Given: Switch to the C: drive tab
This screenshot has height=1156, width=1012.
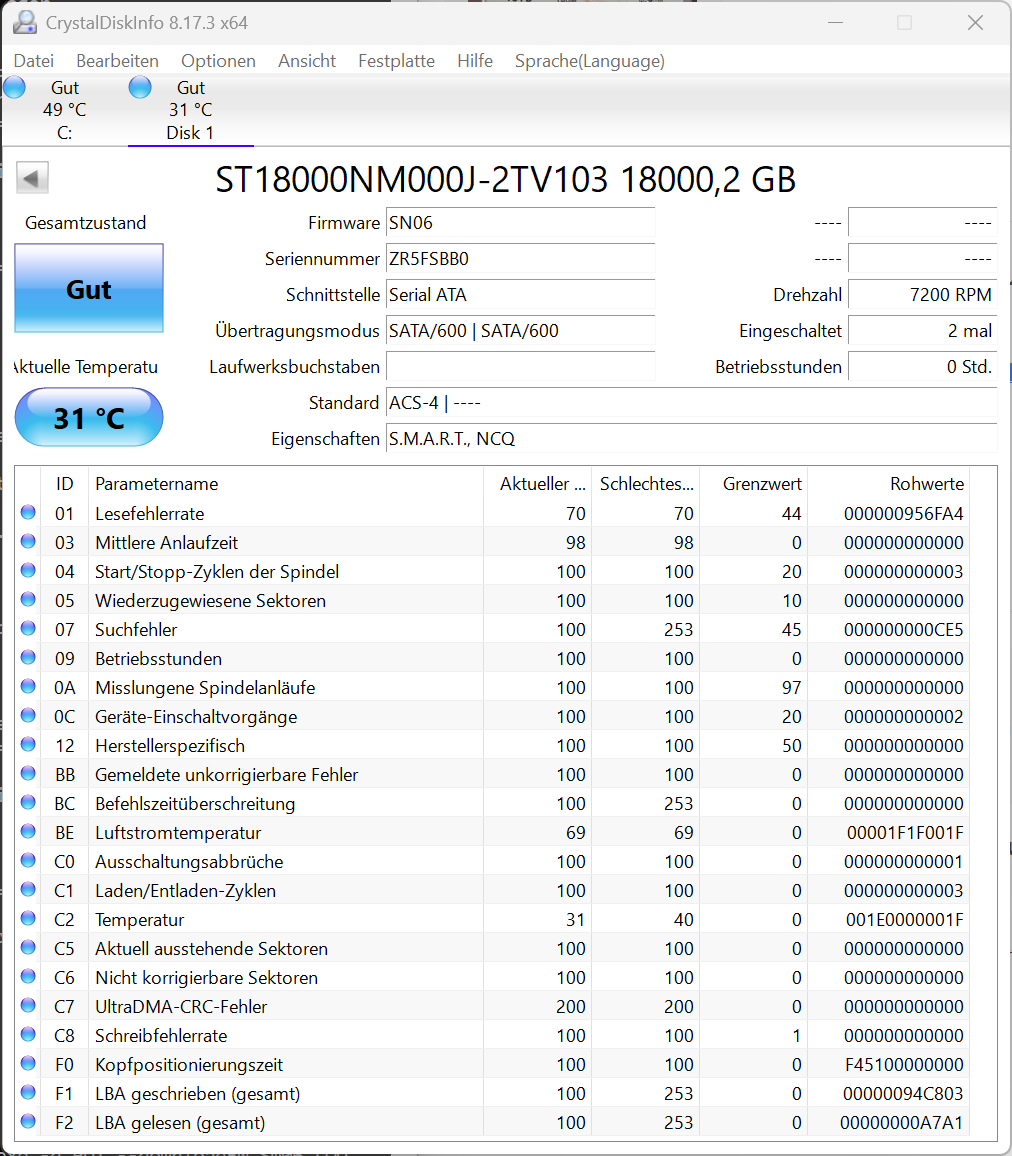Looking at the screenshot, I should coord(64,110).
